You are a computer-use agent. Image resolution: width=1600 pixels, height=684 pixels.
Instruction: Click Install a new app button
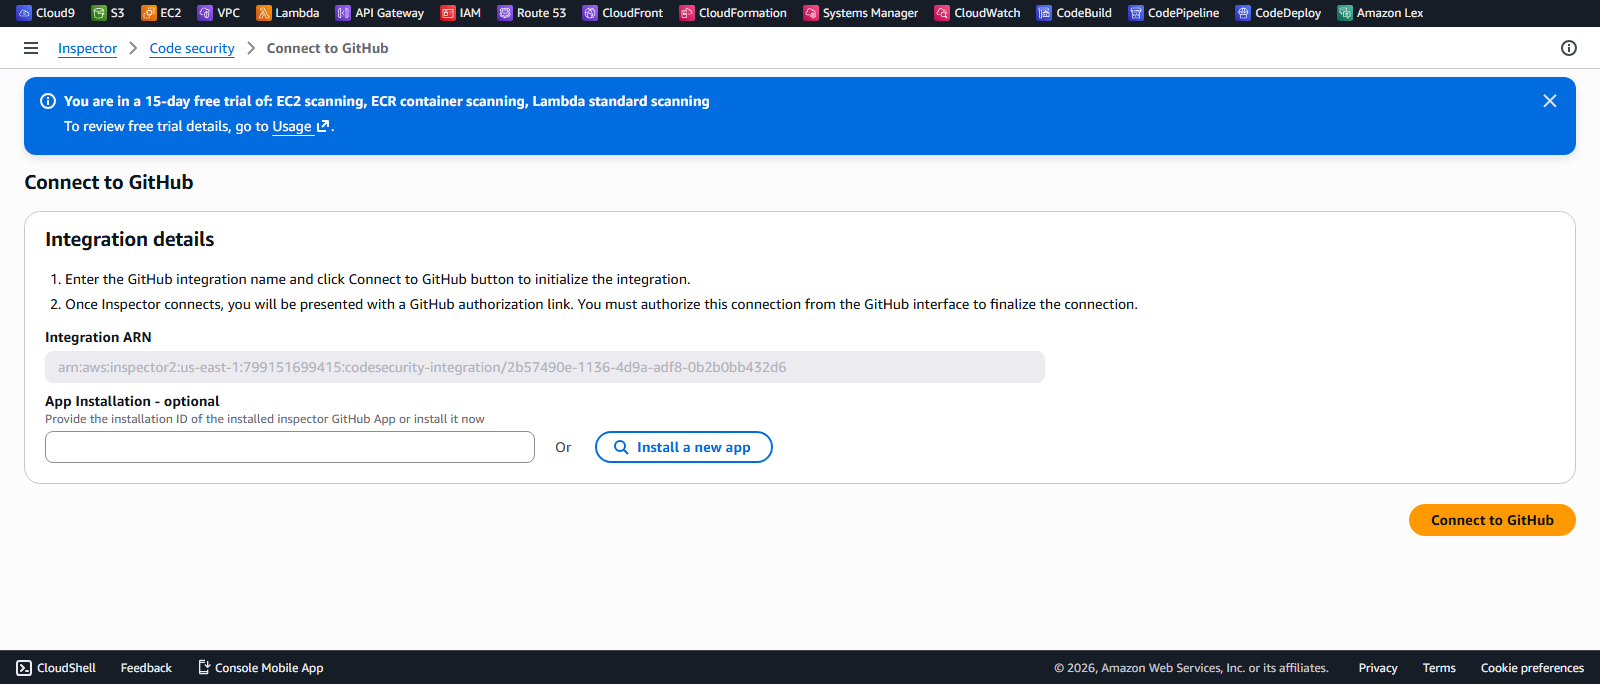pos(684,447)
